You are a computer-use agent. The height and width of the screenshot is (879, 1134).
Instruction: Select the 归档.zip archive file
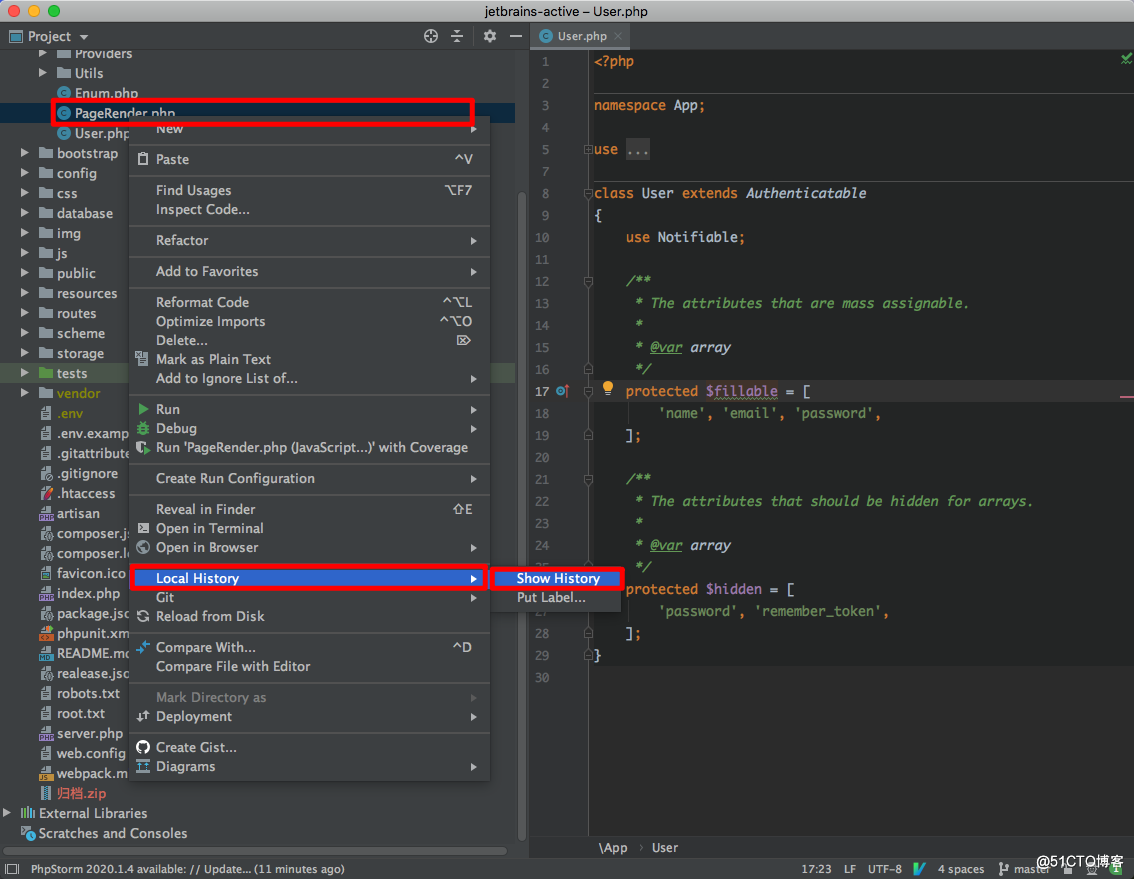point(81,793)
